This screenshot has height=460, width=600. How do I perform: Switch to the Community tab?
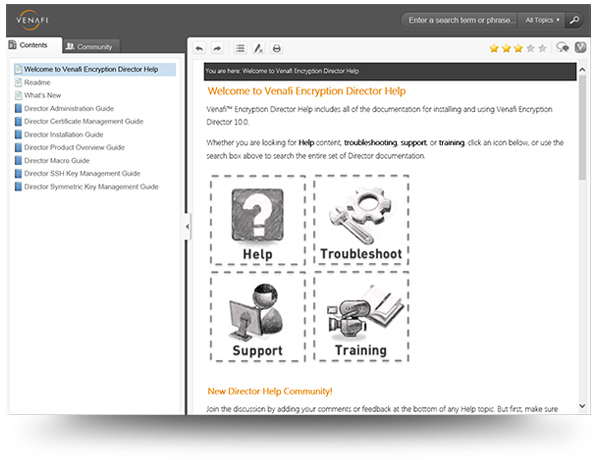point(91,47)
